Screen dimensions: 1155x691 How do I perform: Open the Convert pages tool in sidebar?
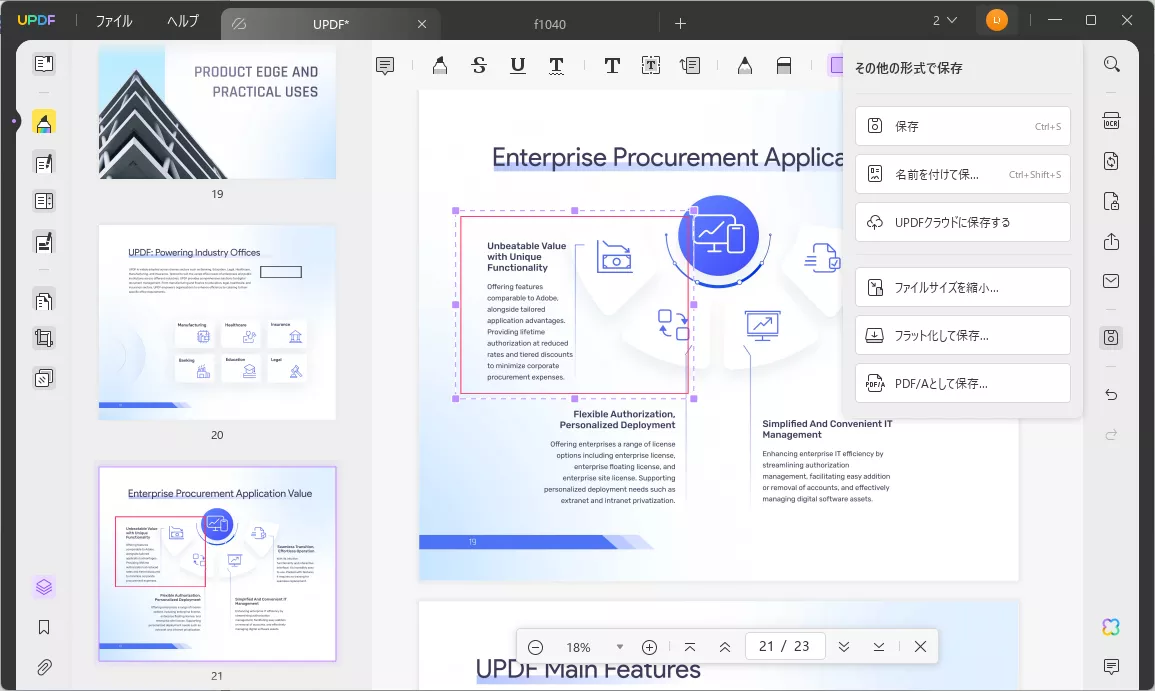(x=43, y=301)
